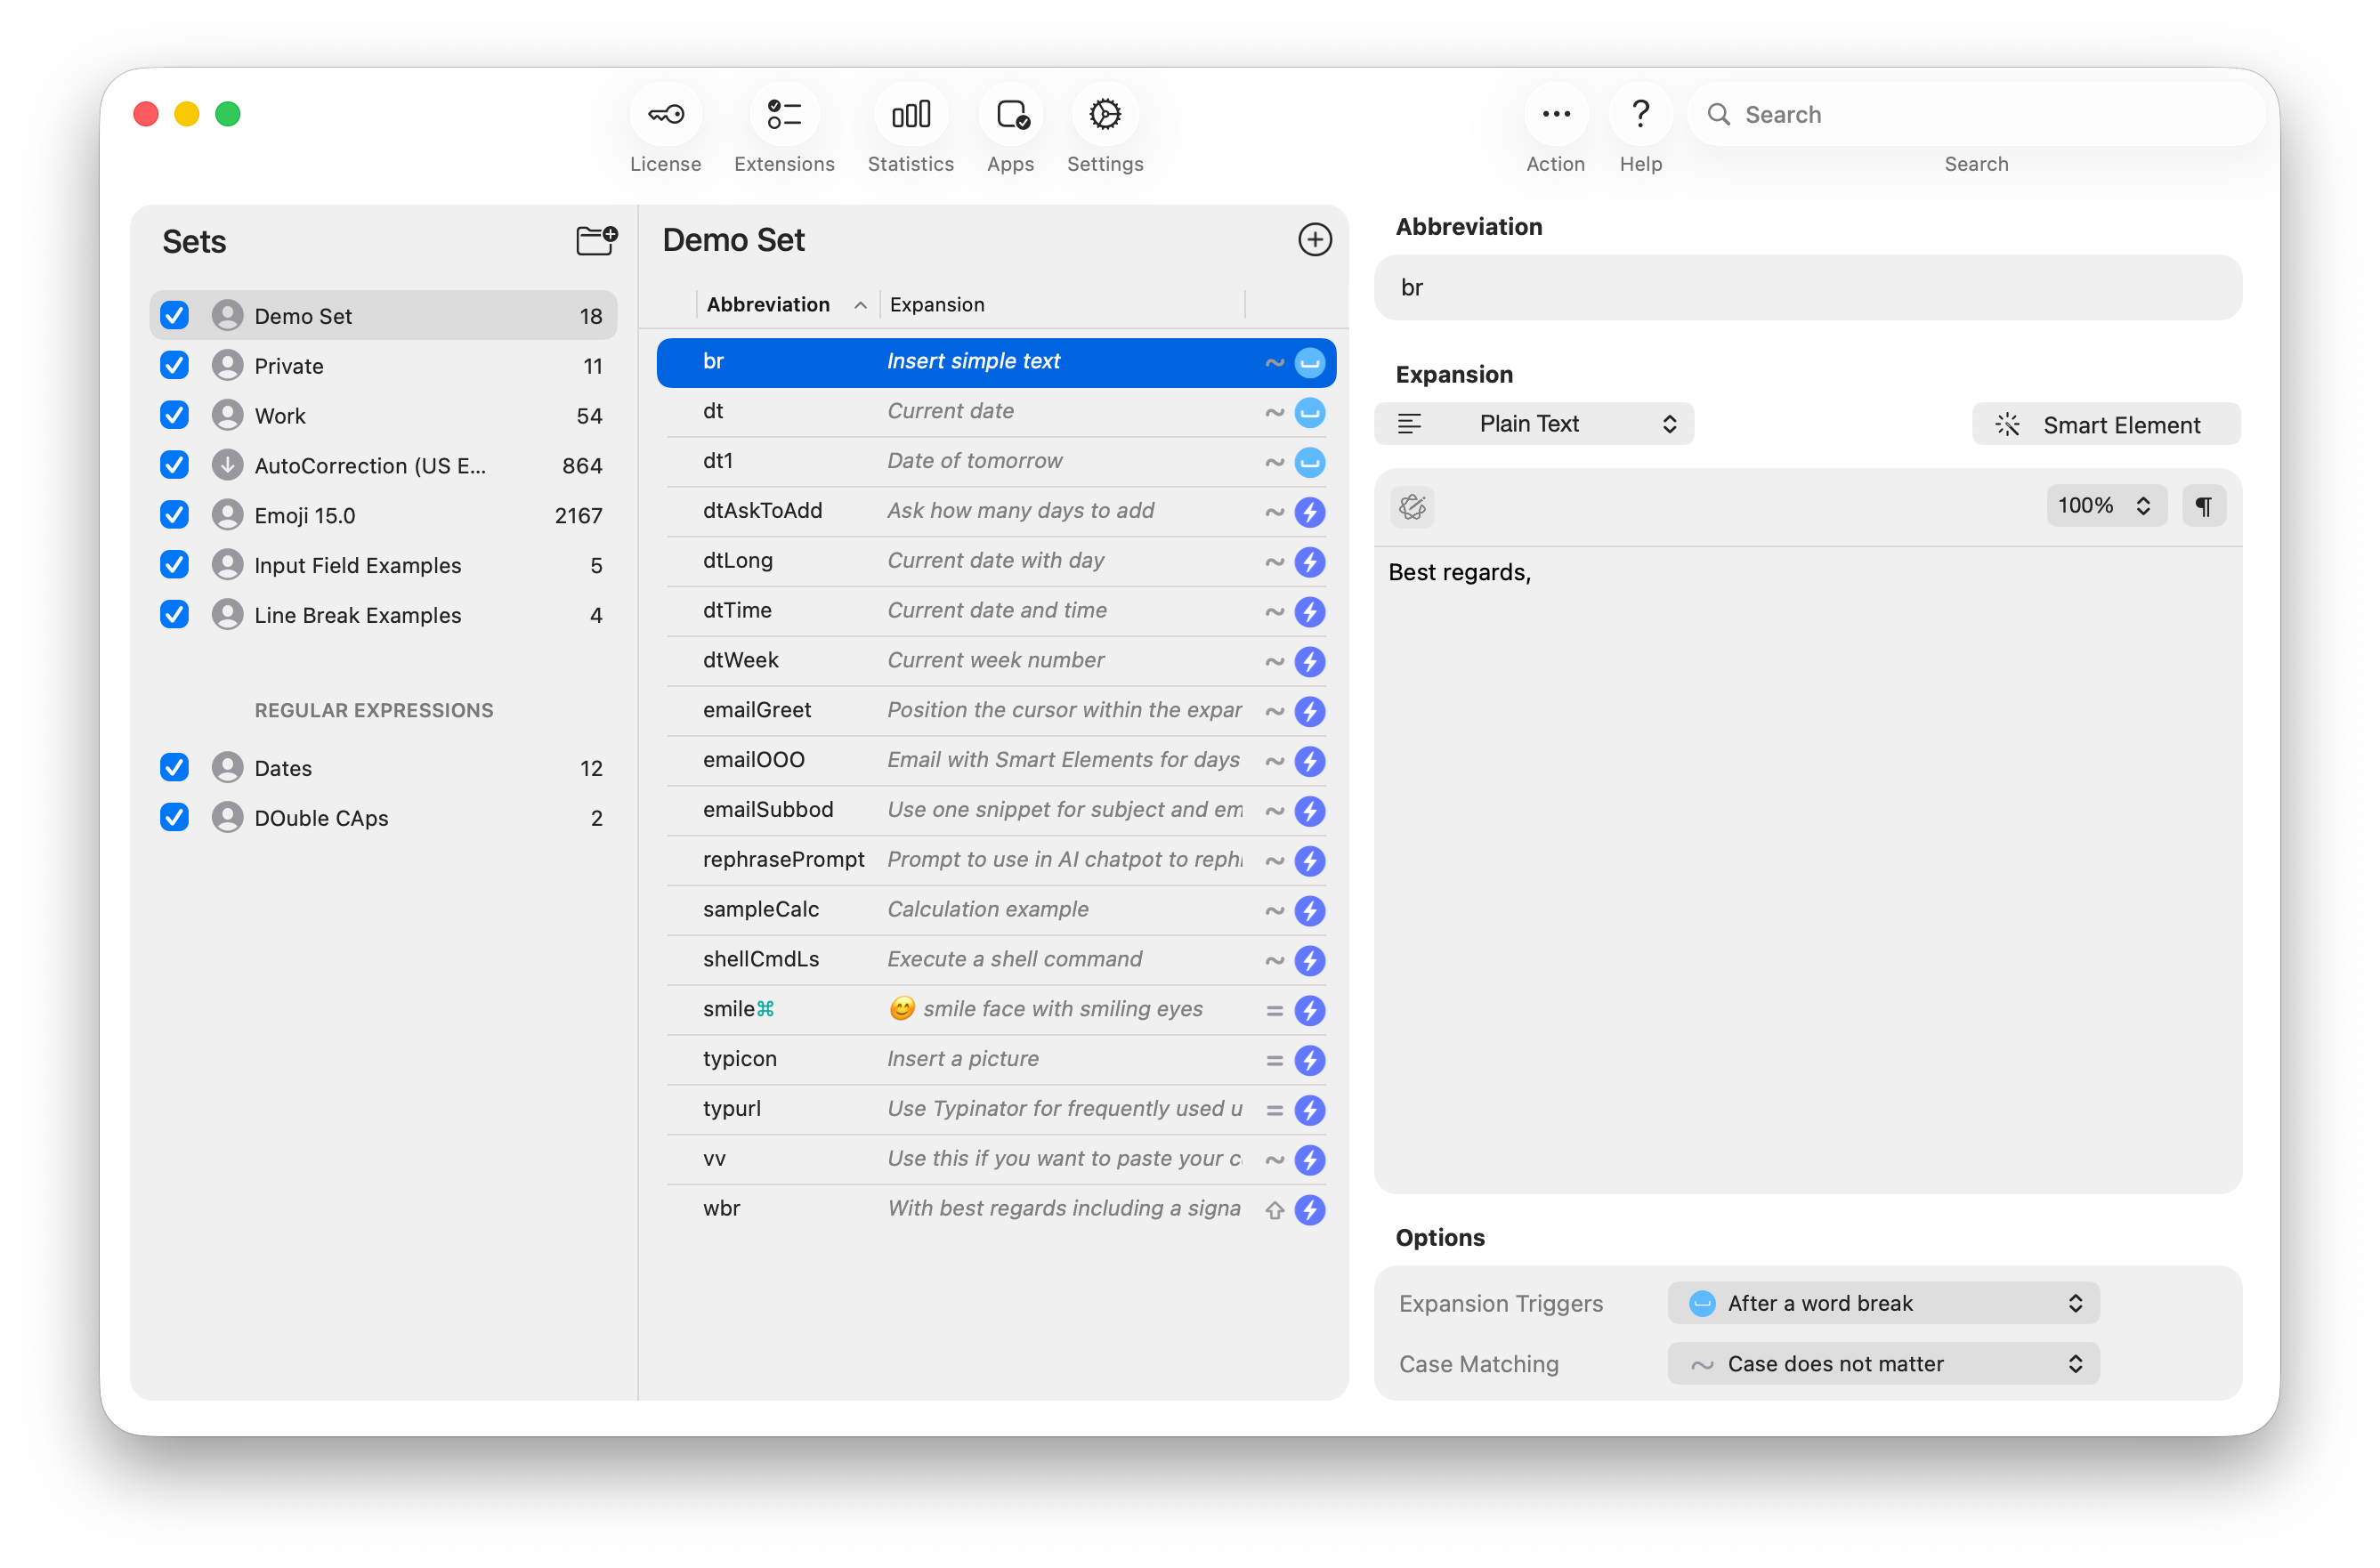Click the plus icon beside Demo Set
This screenshot has width=2380, height=1568.
(x=1314, y=240)
